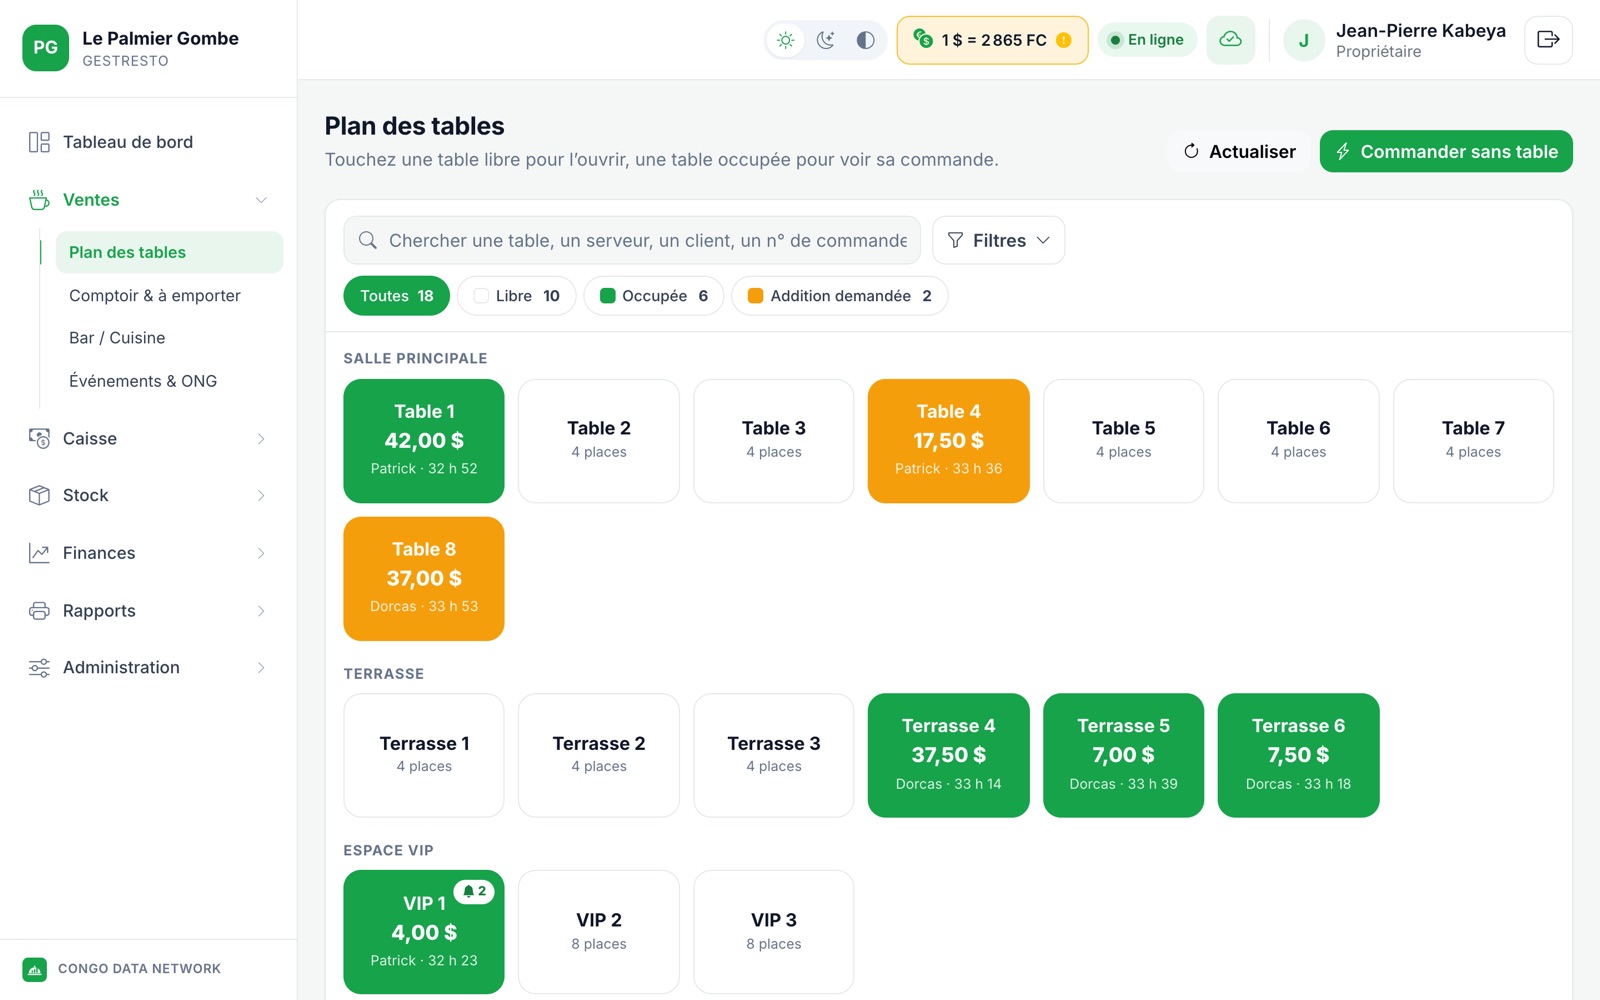Filter tables by Libre status
This screenshot has width=1600, height=1000.
click(516, 296)
